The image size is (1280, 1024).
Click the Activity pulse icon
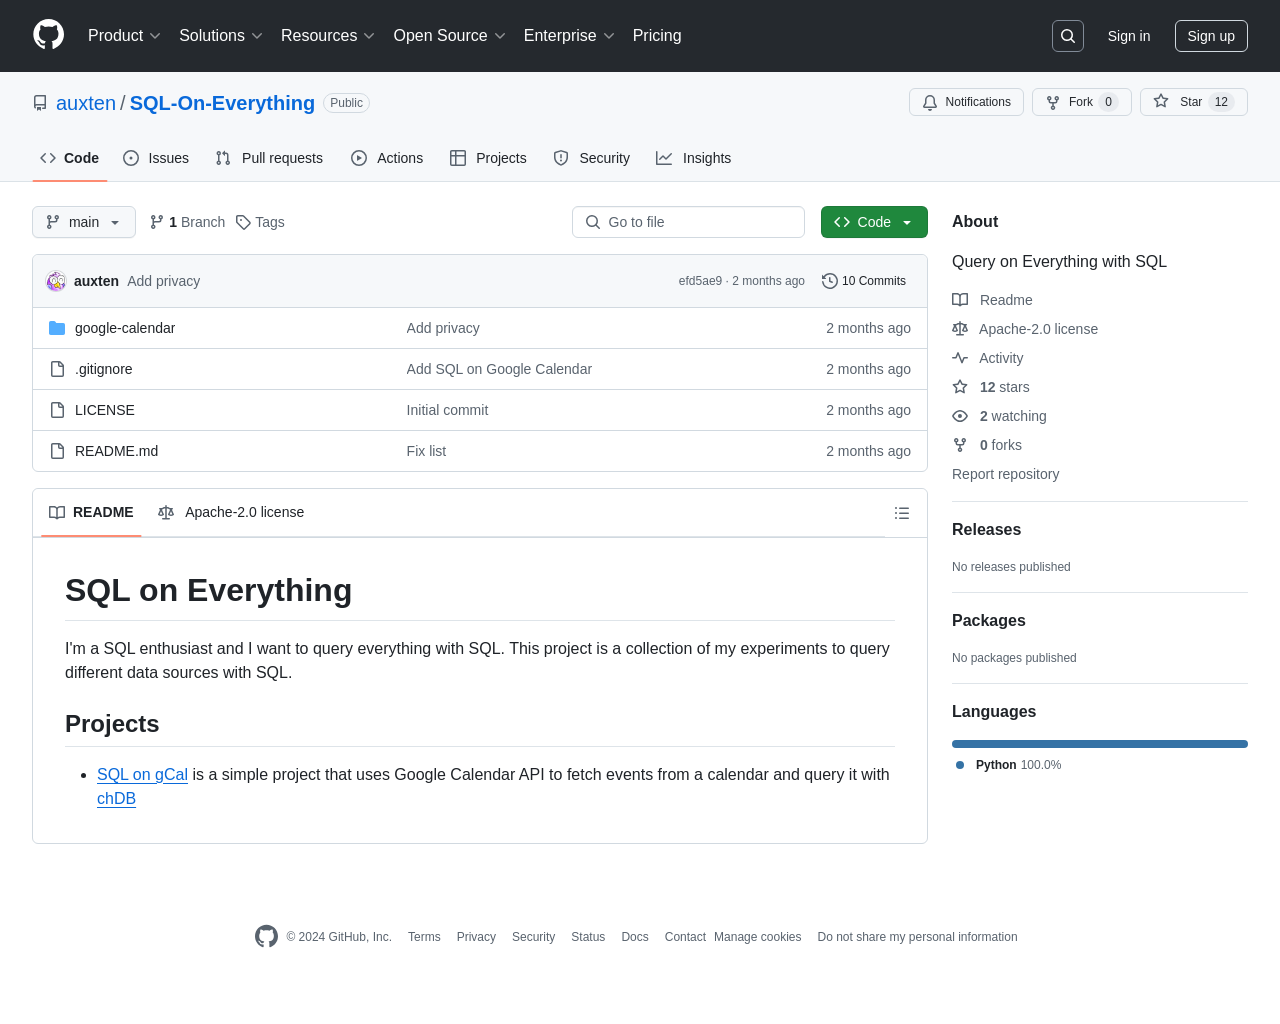(960, 358)
